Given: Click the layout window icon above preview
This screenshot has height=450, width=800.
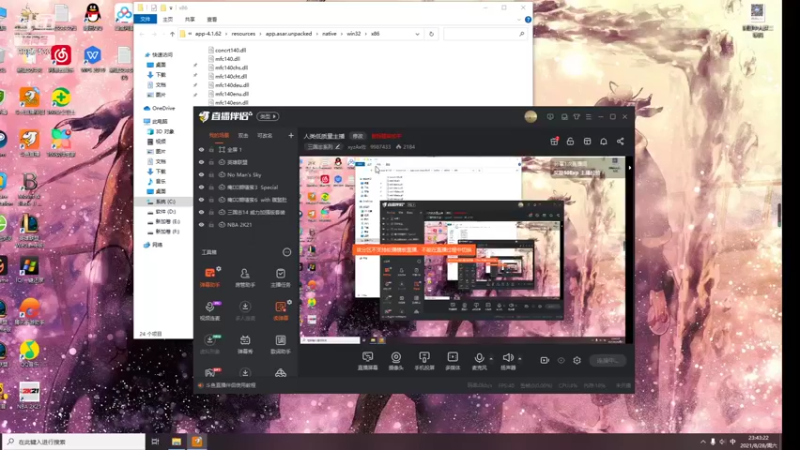Looking at the screenshot, I should [587, 141].
